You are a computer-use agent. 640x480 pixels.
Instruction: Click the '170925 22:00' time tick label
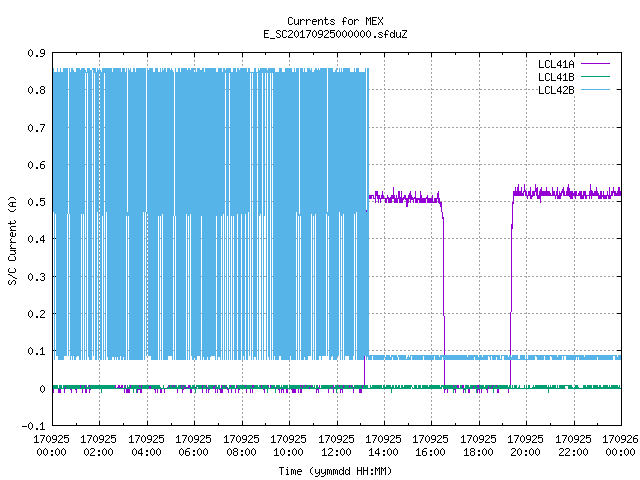573,446
